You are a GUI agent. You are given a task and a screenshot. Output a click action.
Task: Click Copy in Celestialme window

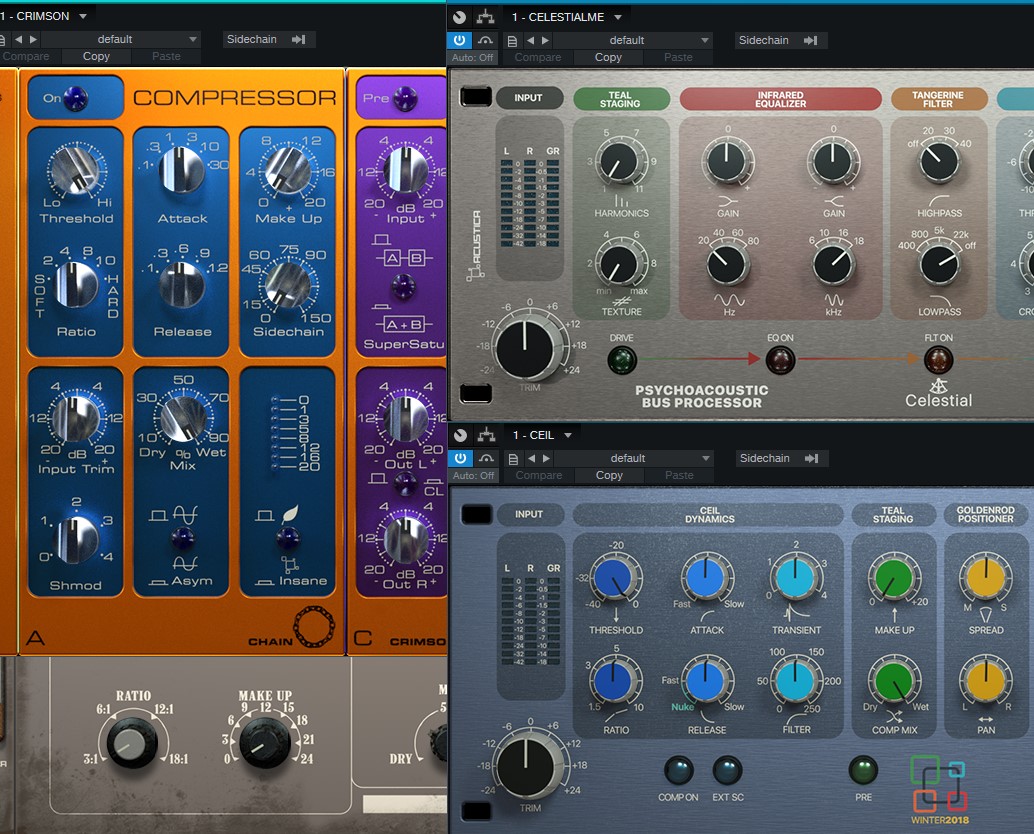click(608, 57)
